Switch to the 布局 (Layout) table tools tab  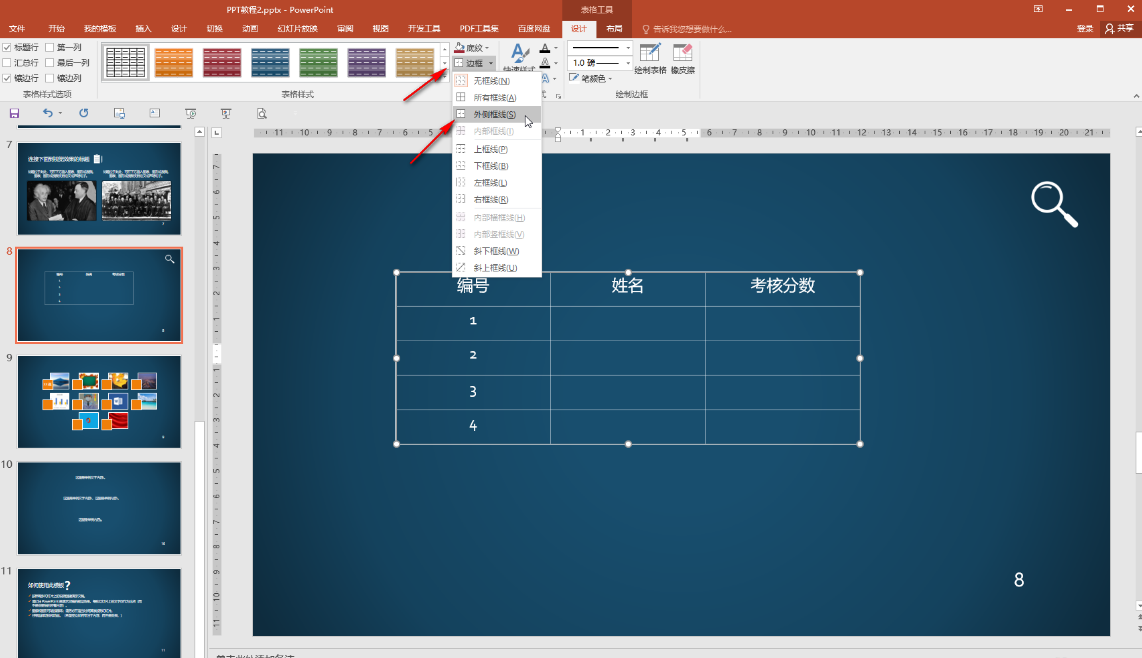point(614,28)
